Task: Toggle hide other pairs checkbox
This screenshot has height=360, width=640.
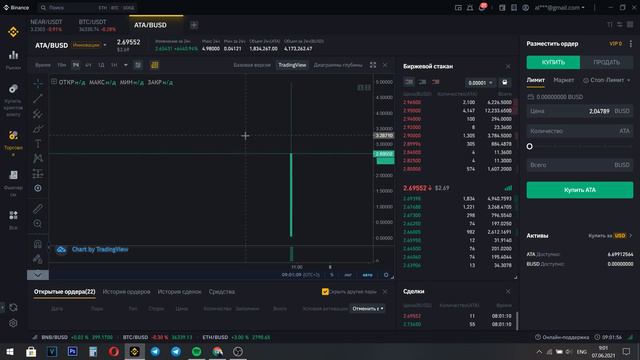Action: (x=325, y=291)
